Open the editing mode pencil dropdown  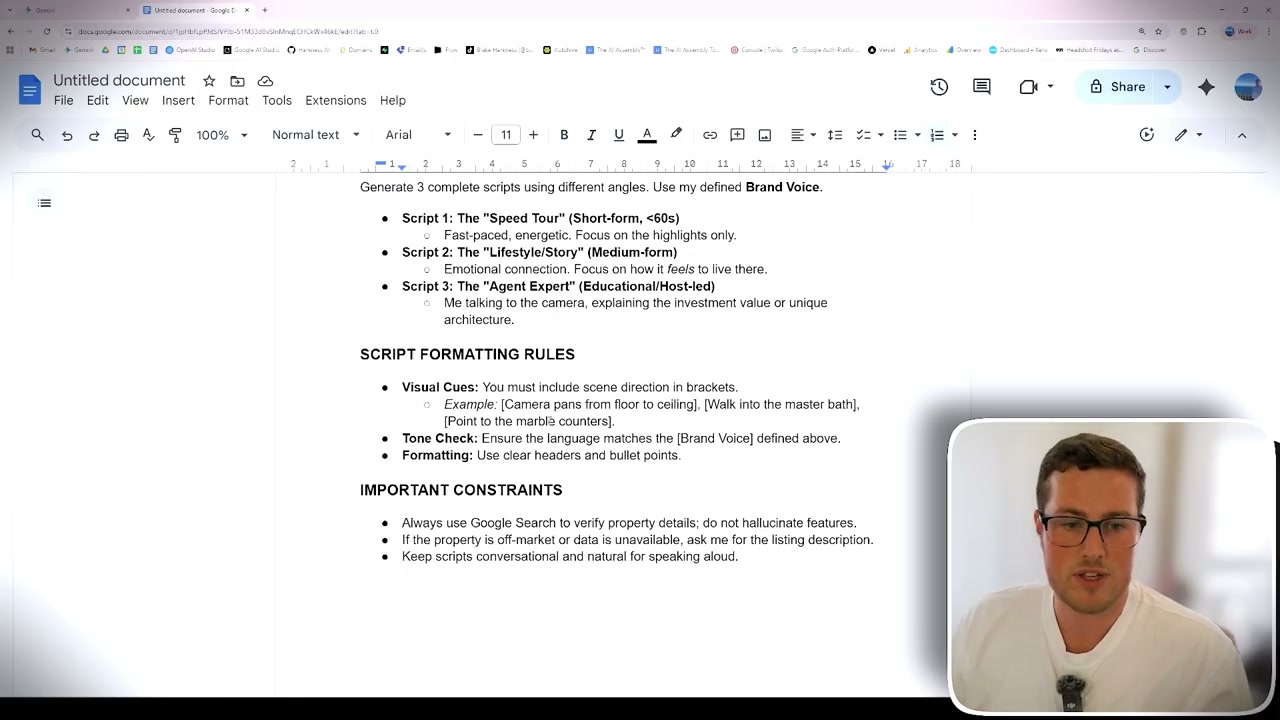(1188, 135)
